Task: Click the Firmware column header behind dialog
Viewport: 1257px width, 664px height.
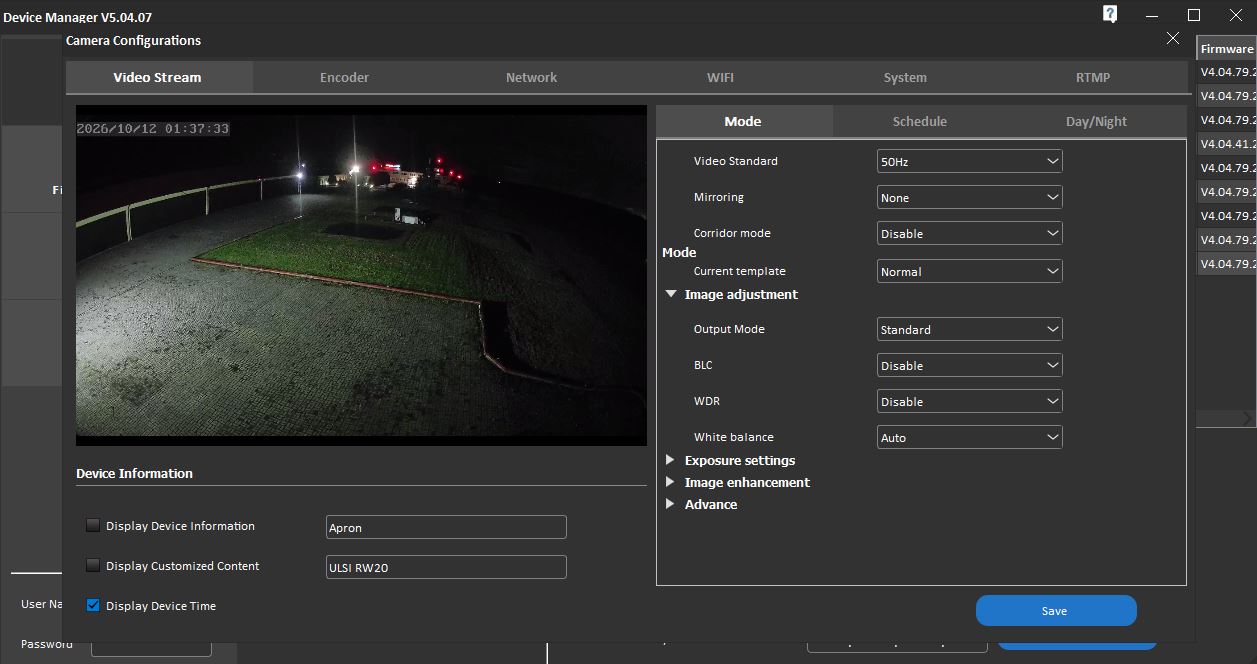Action: 1227,49
